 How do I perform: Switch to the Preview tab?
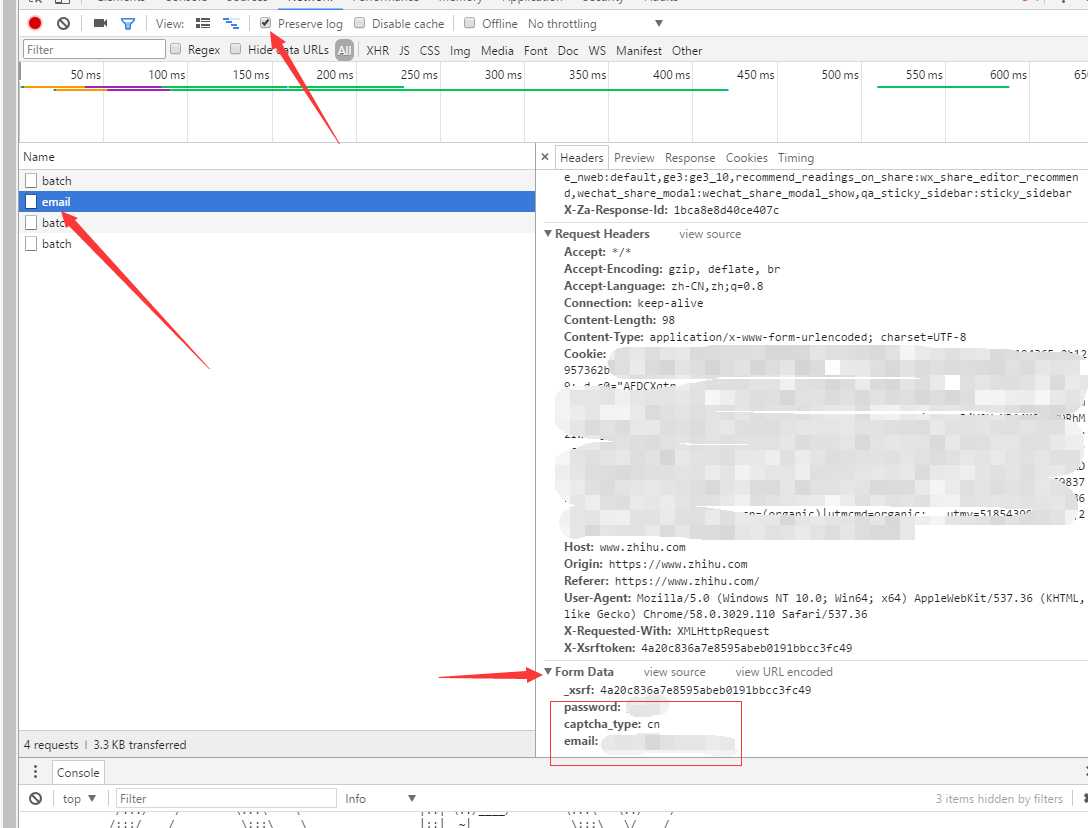click(634, 158)
